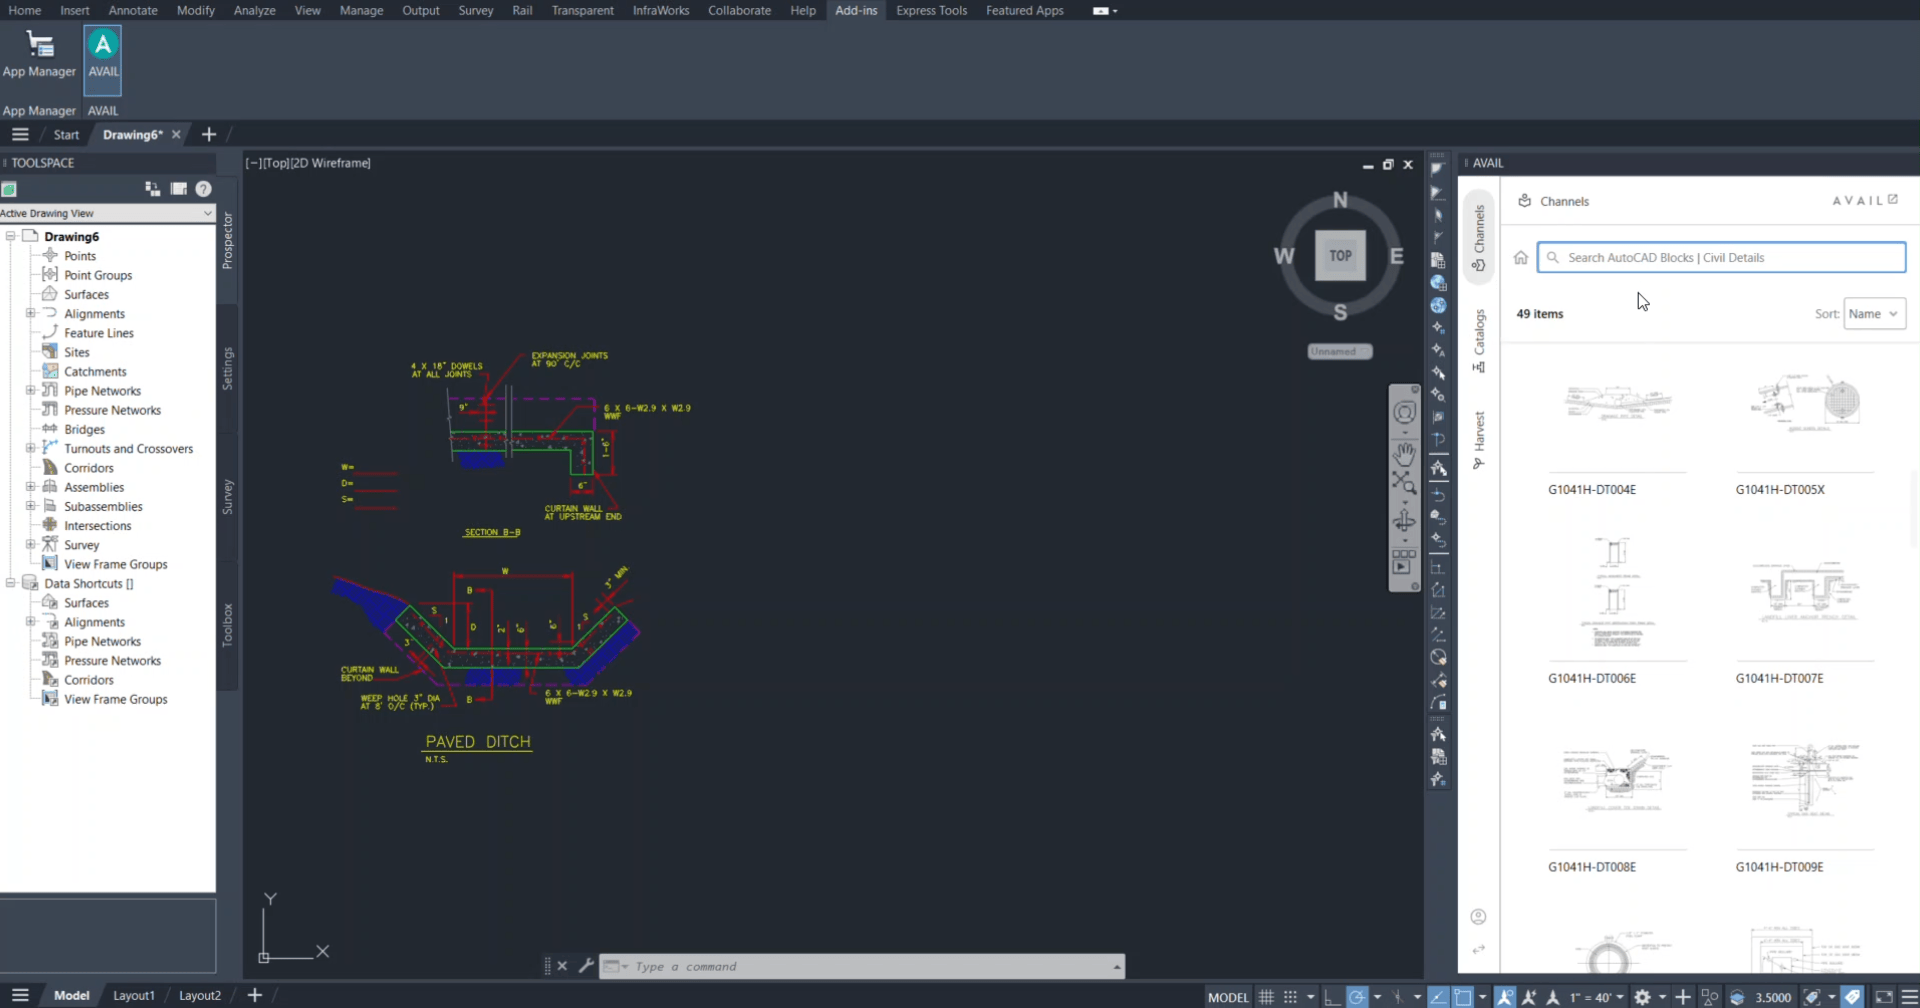Expand the Alignments node under Drawing6
This screenshot has height=1008, width=1920.
coord(30,314)
